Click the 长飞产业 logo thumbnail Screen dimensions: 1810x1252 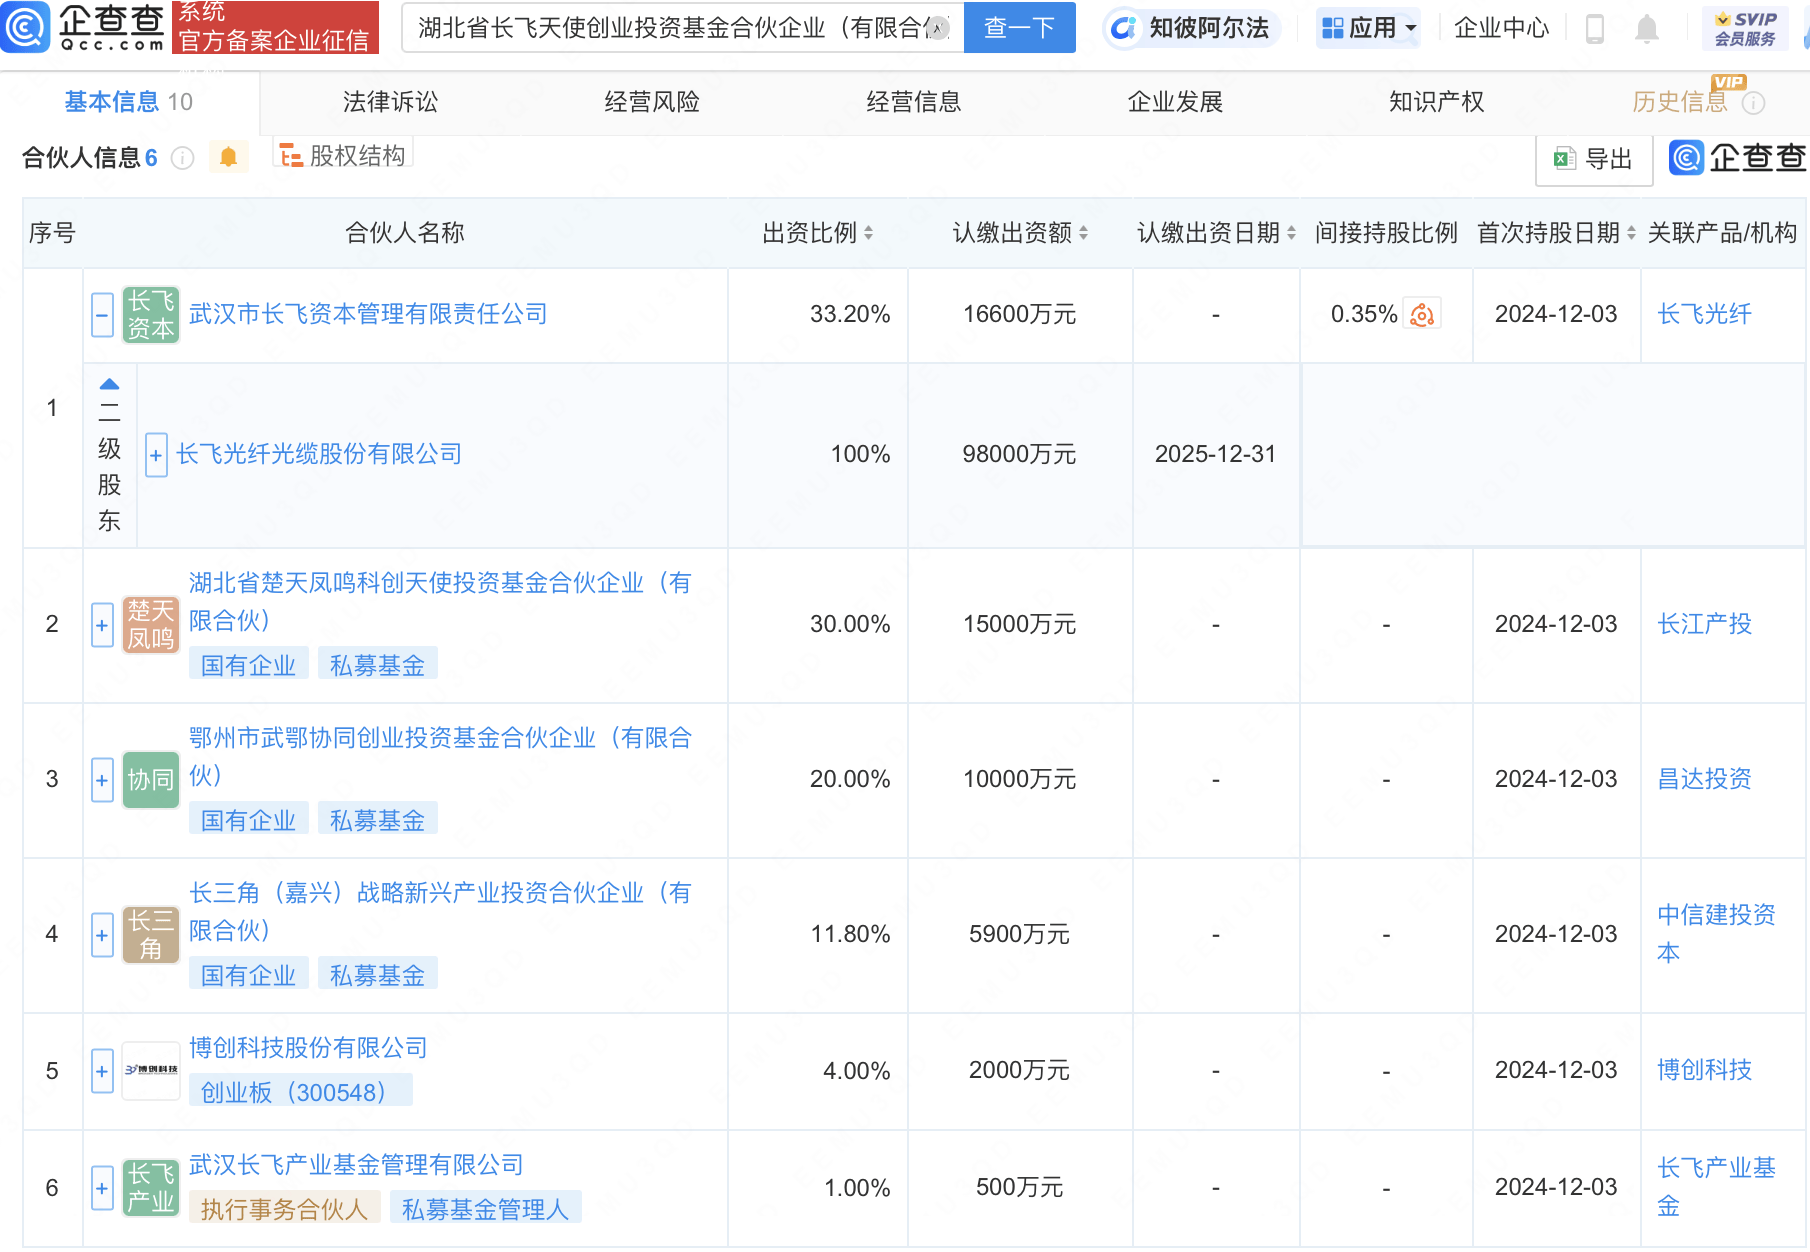point(151,1188)
